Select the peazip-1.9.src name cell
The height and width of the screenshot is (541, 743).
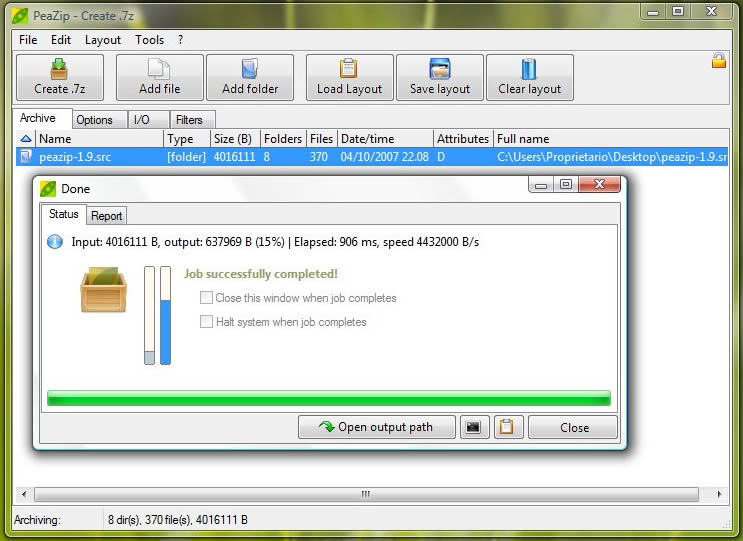coord(75,157)
